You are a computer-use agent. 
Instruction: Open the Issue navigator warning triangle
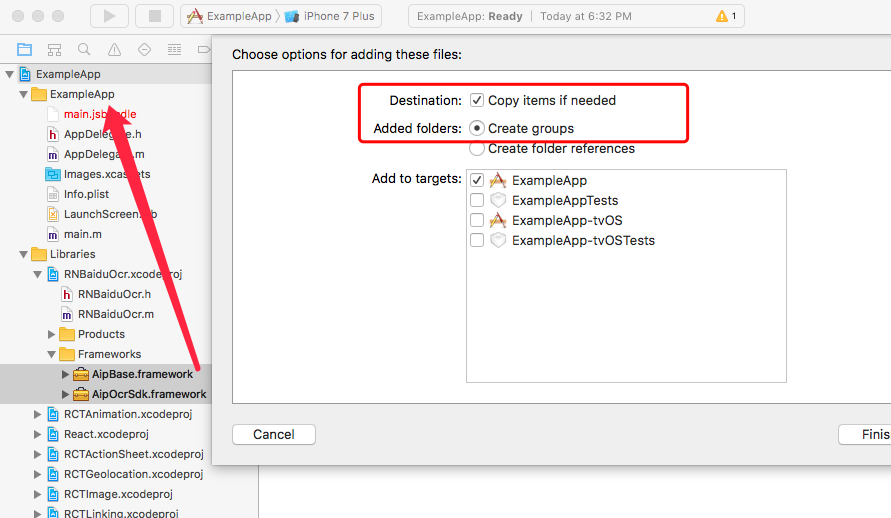coord(114,49)
